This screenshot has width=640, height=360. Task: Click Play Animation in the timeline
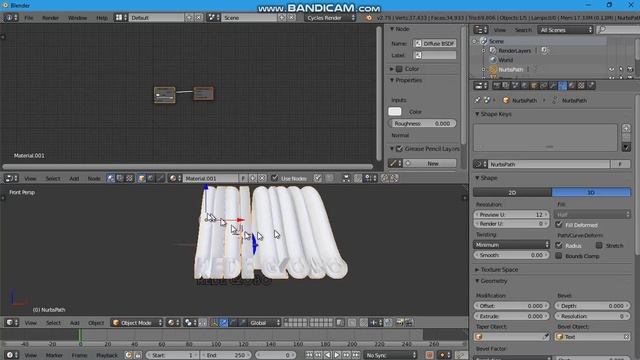click(x=337, y=355)
